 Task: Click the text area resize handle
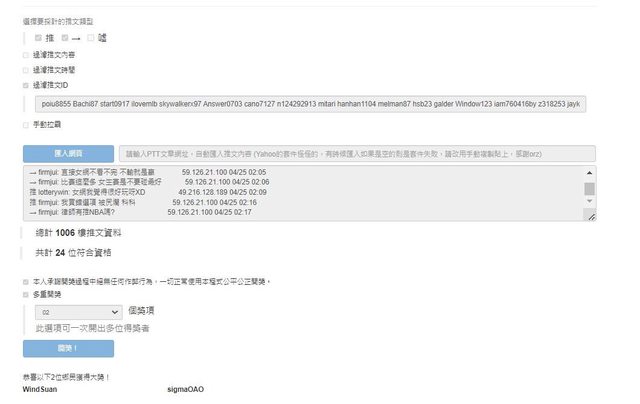(591, 216)
